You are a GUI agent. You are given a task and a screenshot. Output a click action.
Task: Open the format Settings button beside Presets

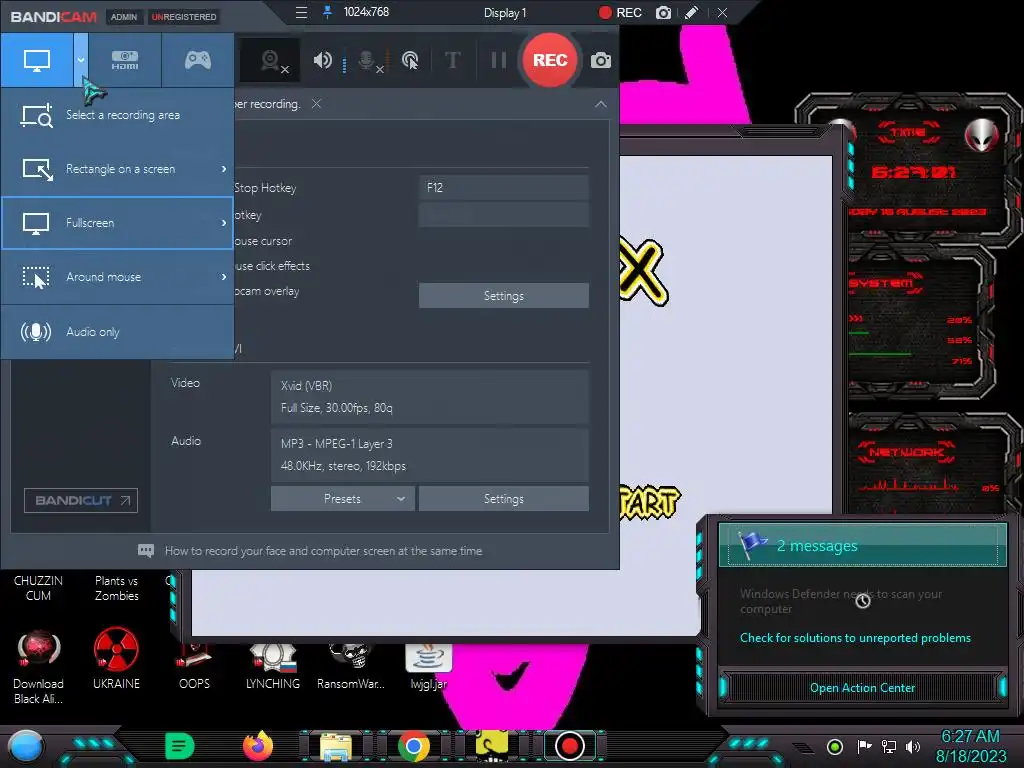coord(504,499)
